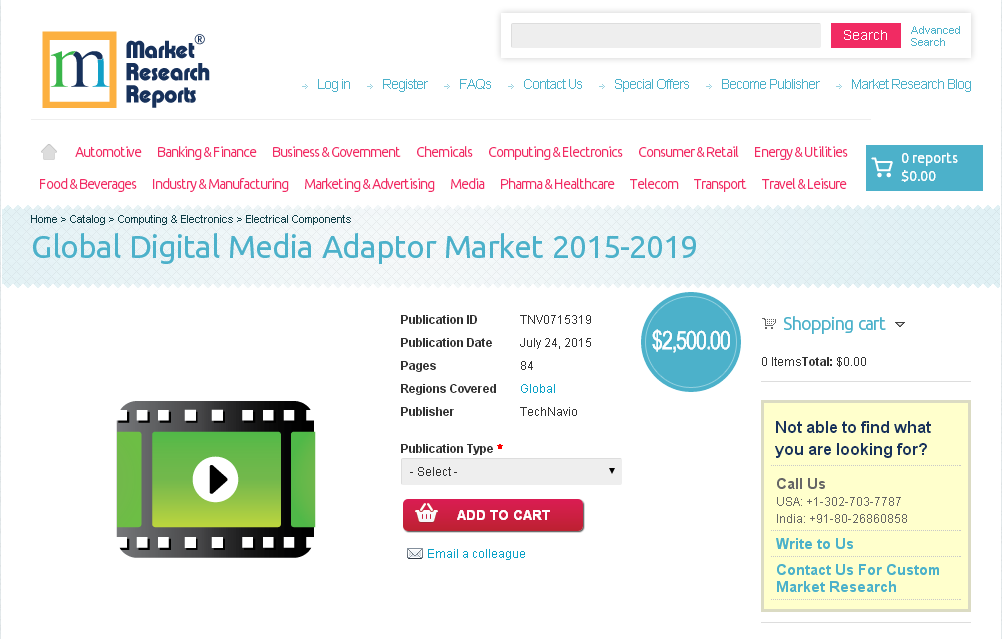Open the cart showing 0 reports $0.00
This screenshot has height=639, width=1002.
coord(923,167)
